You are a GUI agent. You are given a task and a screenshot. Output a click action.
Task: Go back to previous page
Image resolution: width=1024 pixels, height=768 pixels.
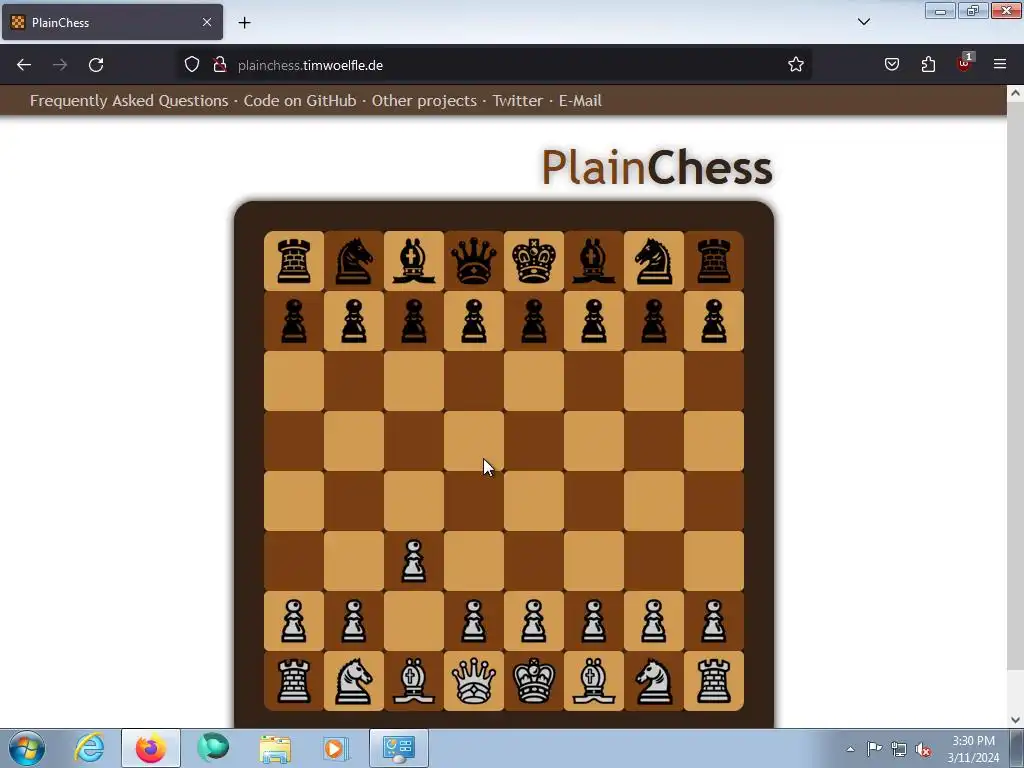[24, 65]
